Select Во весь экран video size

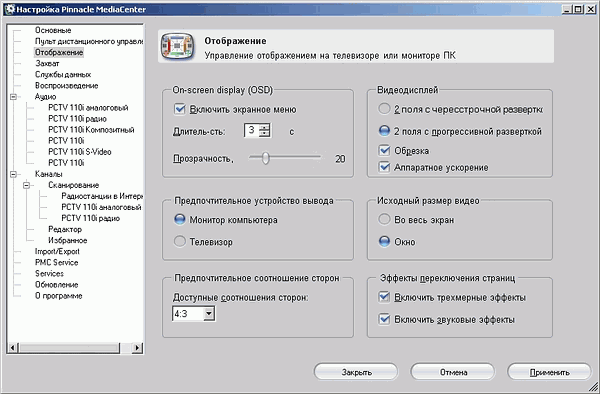tap(384, 219)
